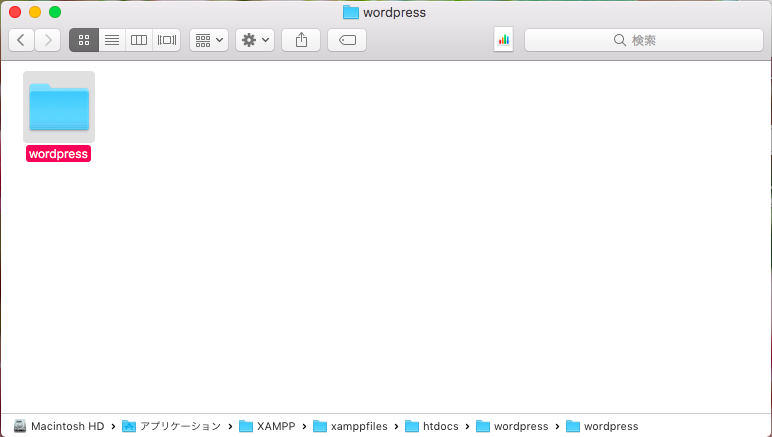Go forward to the next folder
Screen dimensions: 772x437
click(48, 40)
